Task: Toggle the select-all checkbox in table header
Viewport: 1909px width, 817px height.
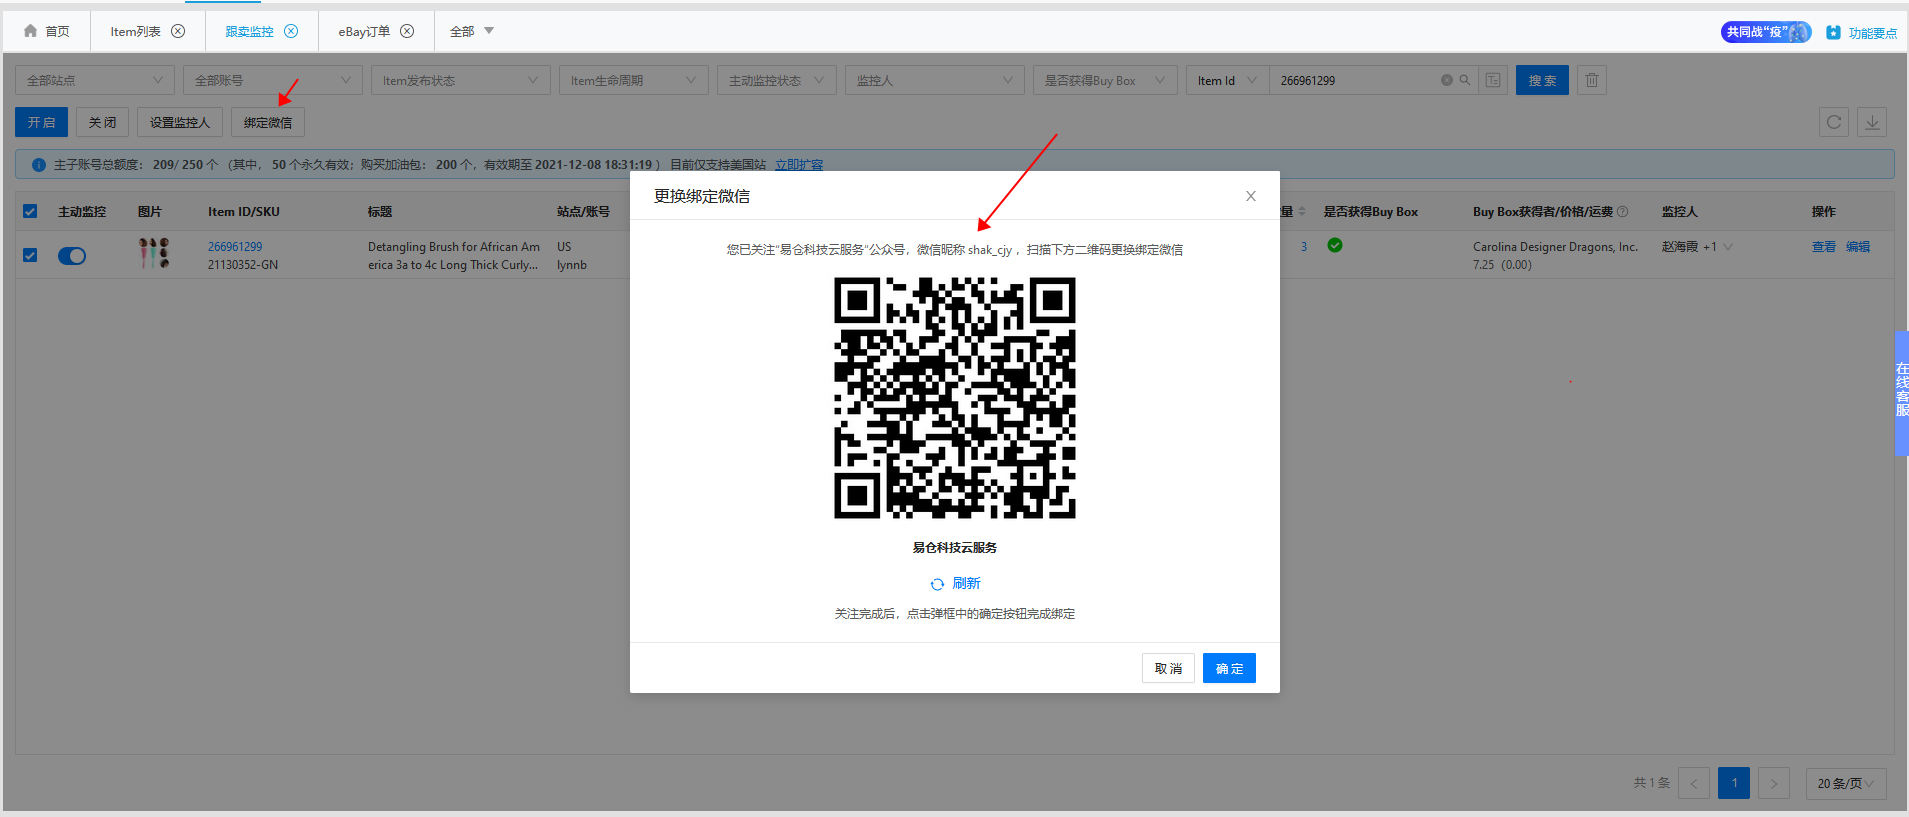Action: (x=30, y=211)
